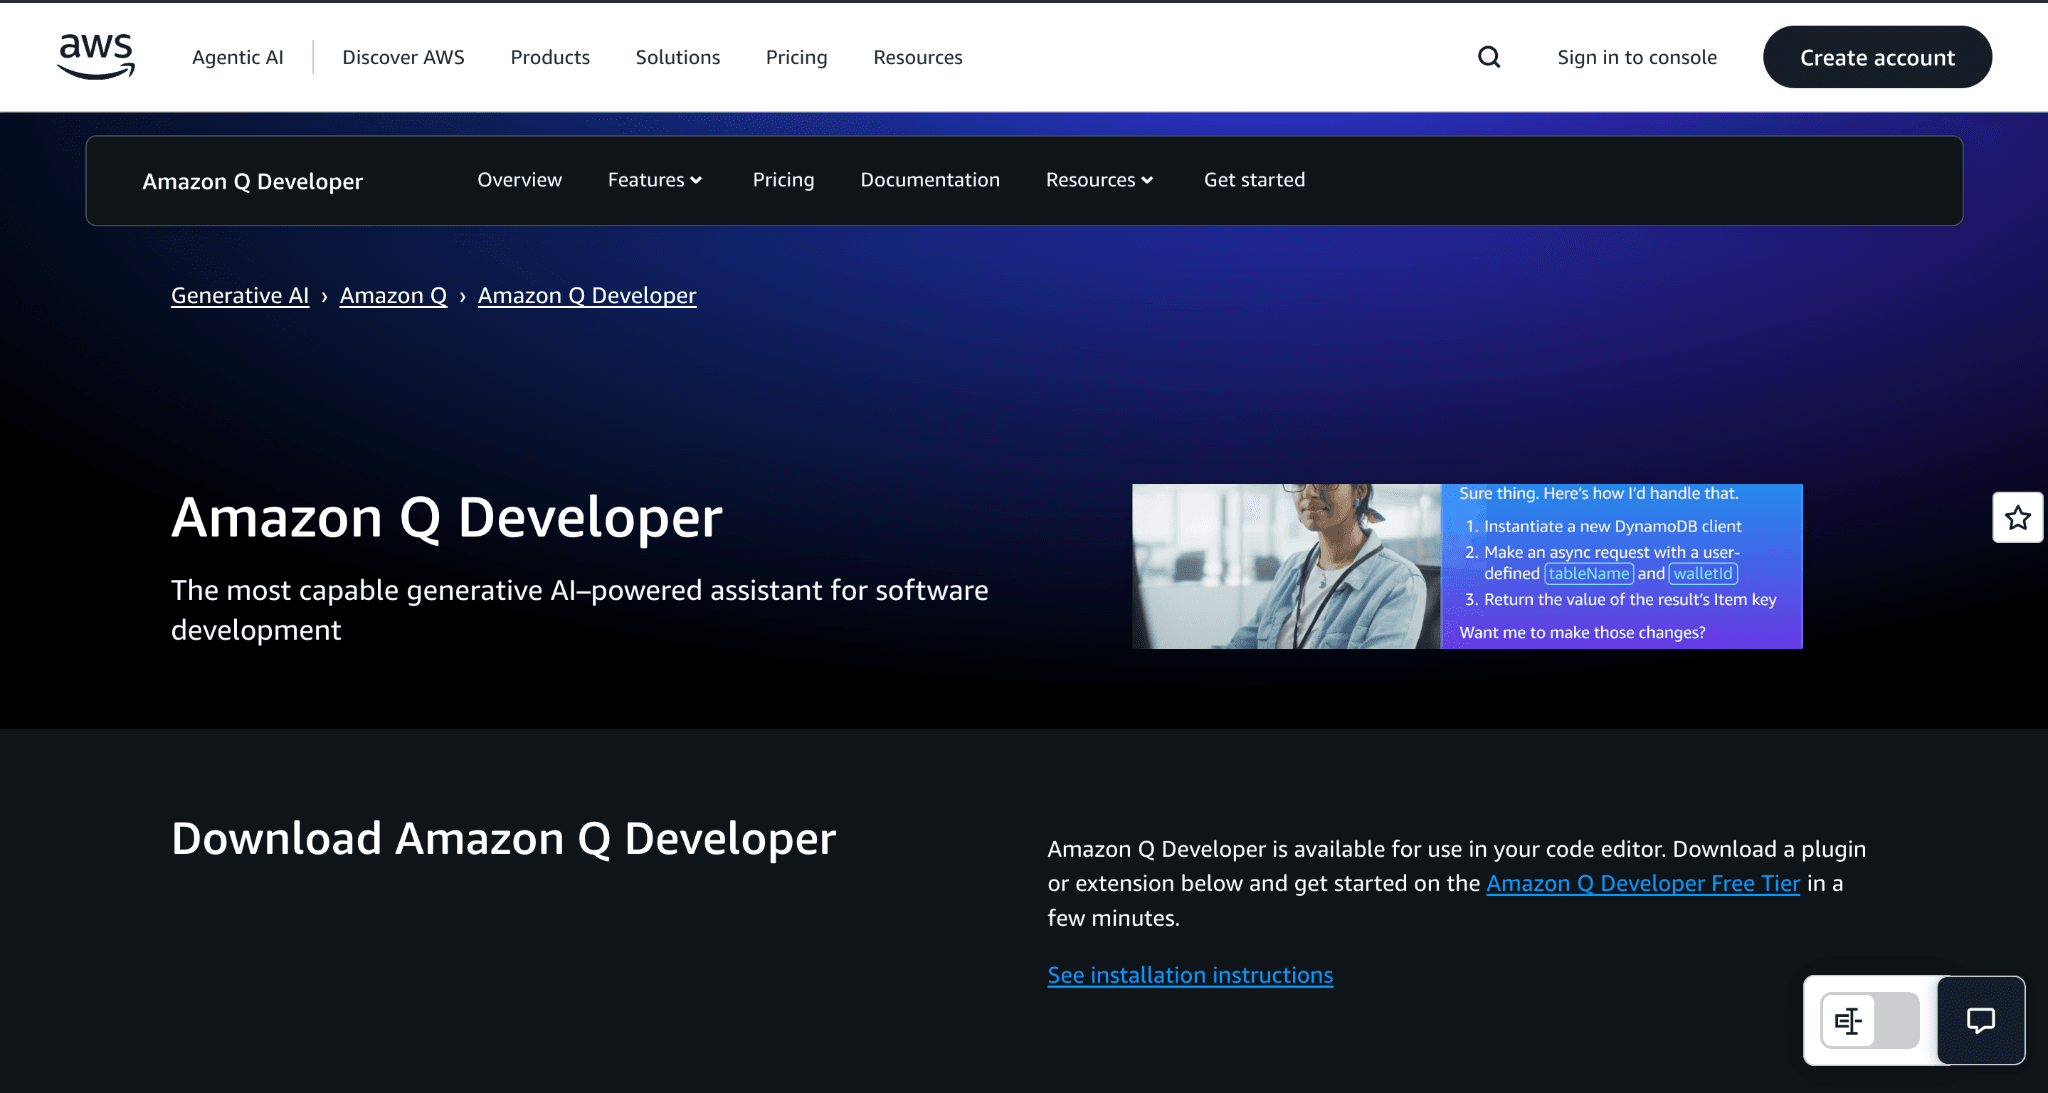This screenshot has width=2048, height=1093.
Task: Toggle the text selection switch
Action: click(x=1869, y=1020)
